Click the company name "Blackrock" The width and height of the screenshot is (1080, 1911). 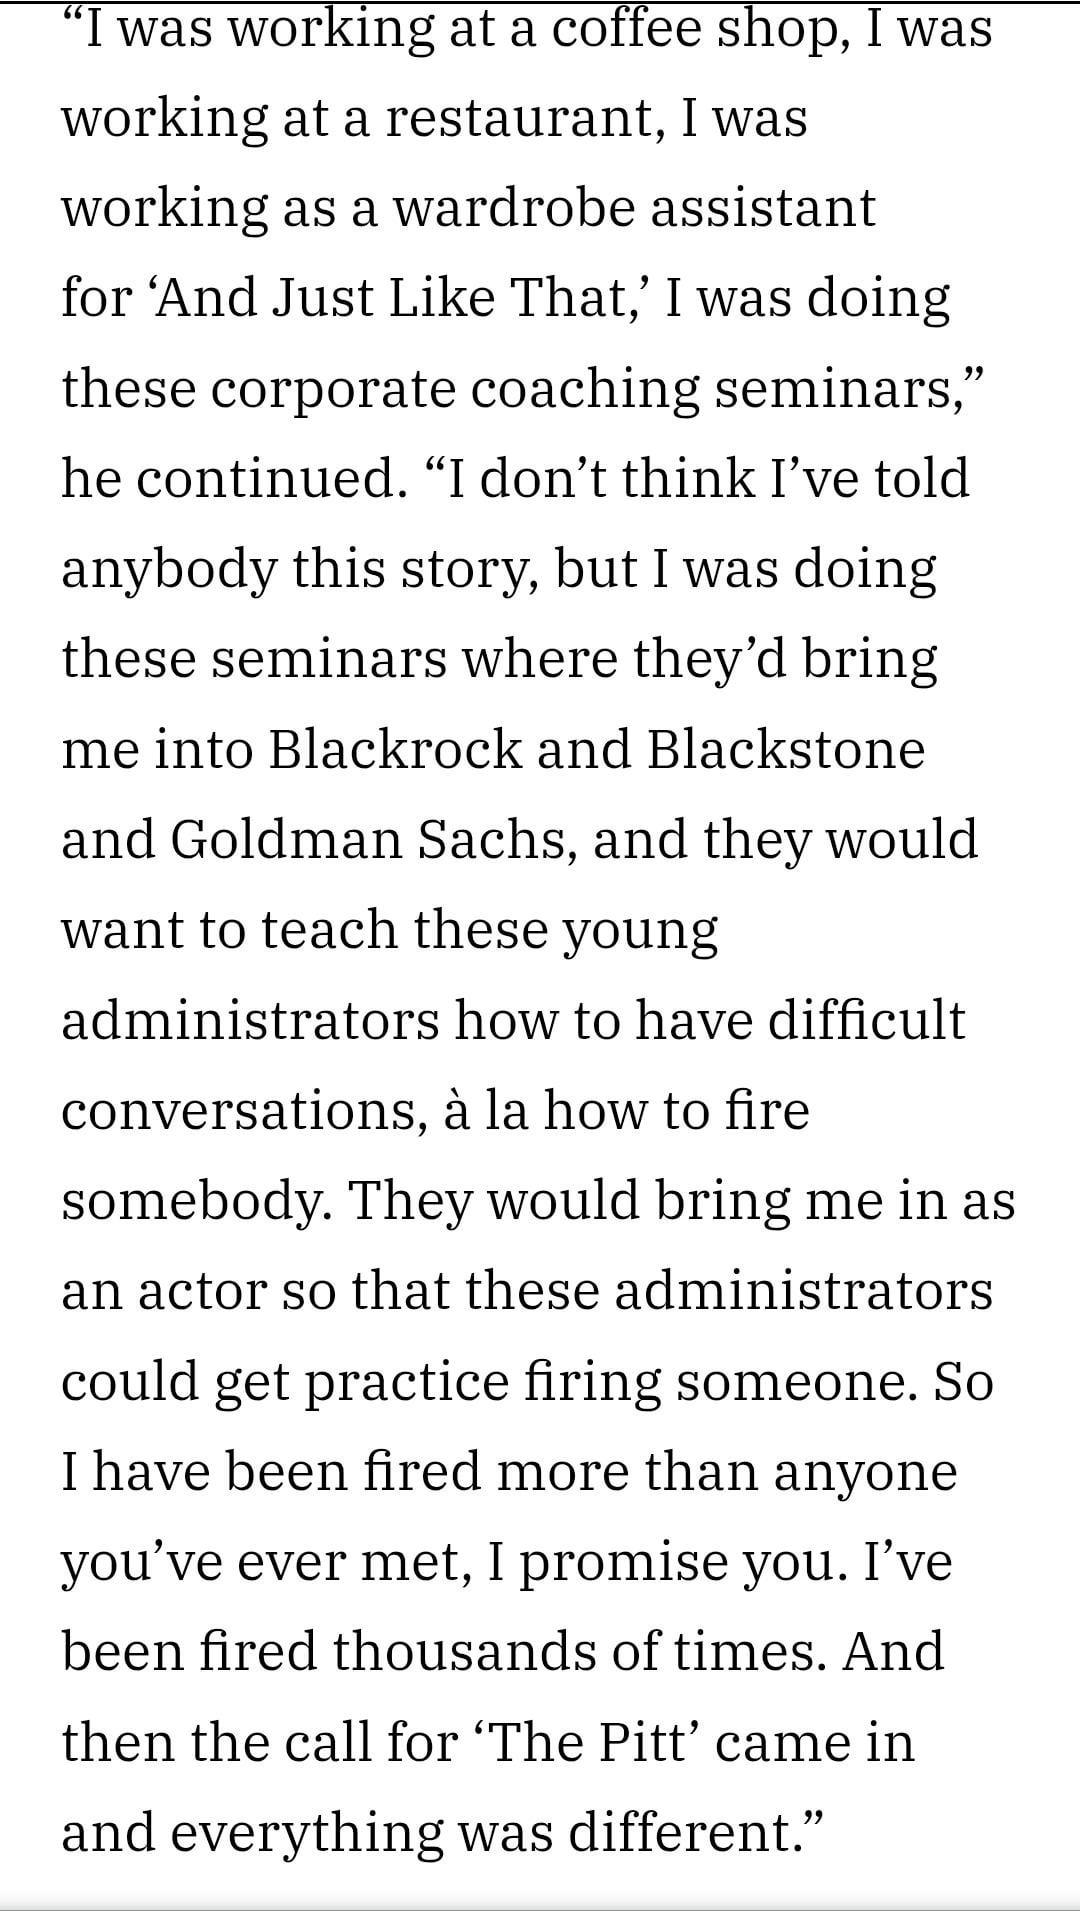[x=395, y=748]
